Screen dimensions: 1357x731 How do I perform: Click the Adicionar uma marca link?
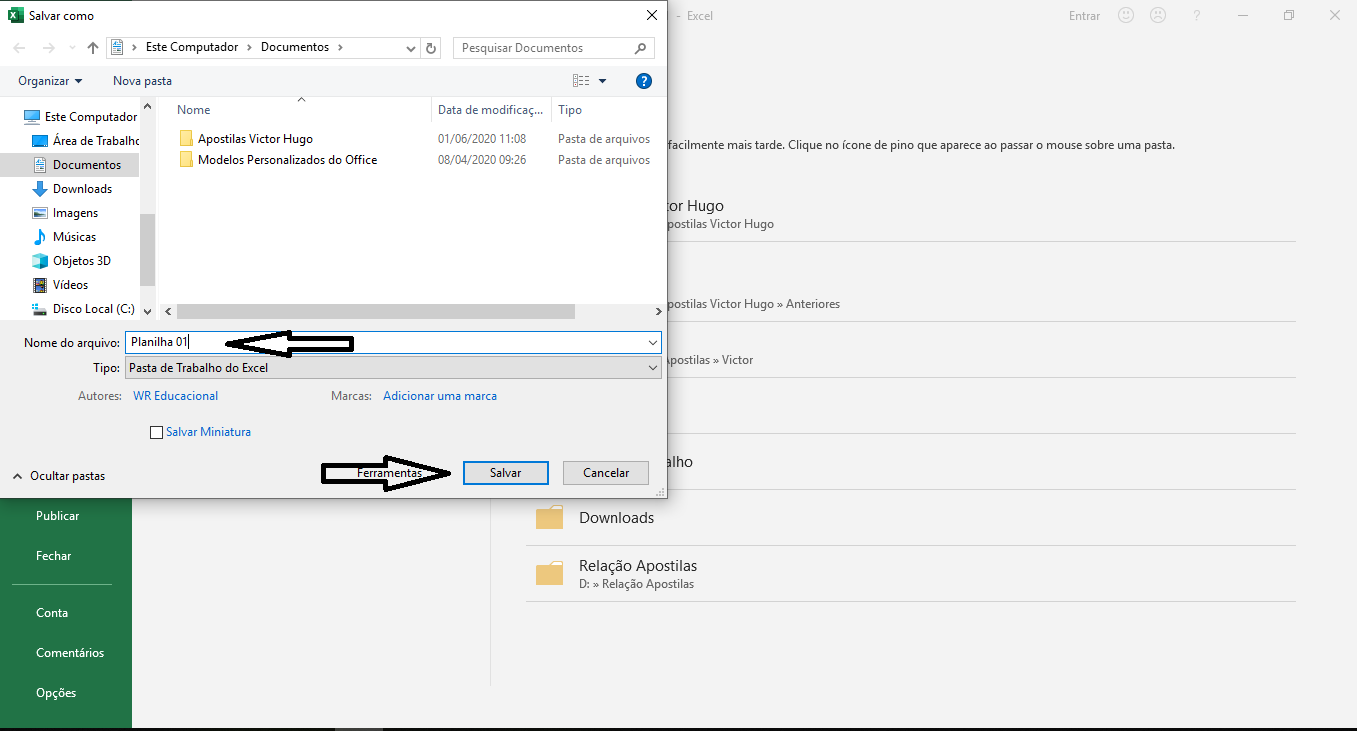440,396
